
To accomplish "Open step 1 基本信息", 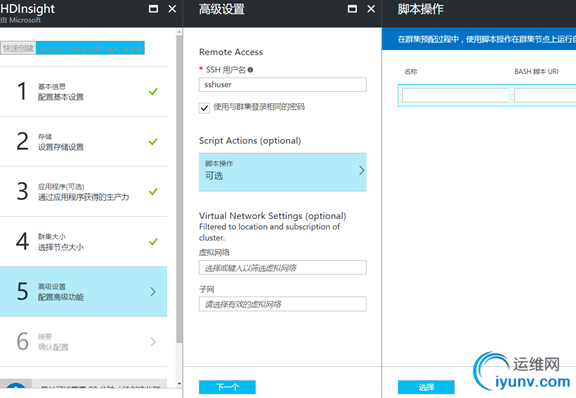I will pyautogui.click(x=83, y=92).
